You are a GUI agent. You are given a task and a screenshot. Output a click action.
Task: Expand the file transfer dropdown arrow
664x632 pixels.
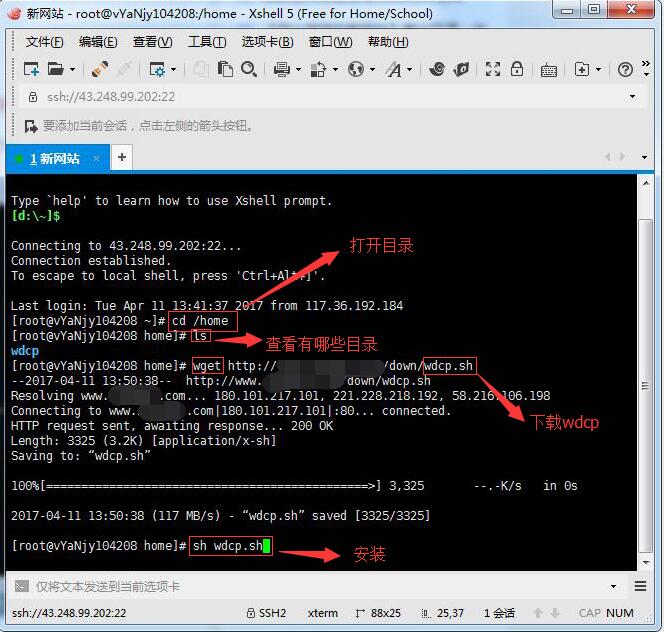[335, 69]
